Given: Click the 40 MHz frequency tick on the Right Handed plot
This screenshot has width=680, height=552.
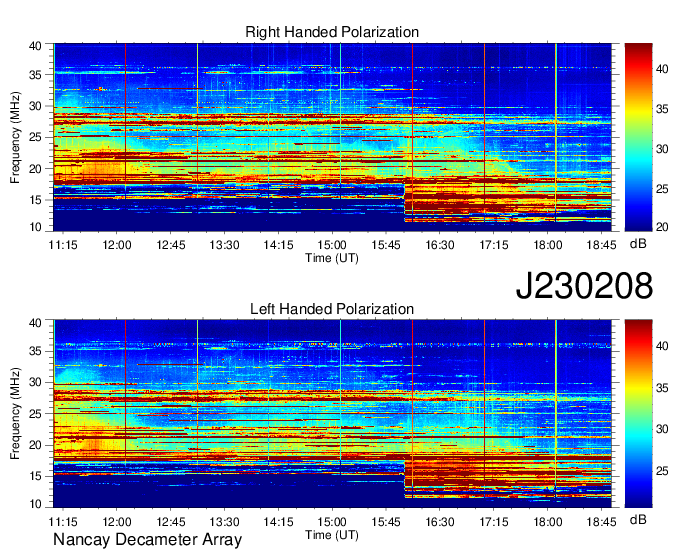Looking at the screenshot, I should (35, 46).
